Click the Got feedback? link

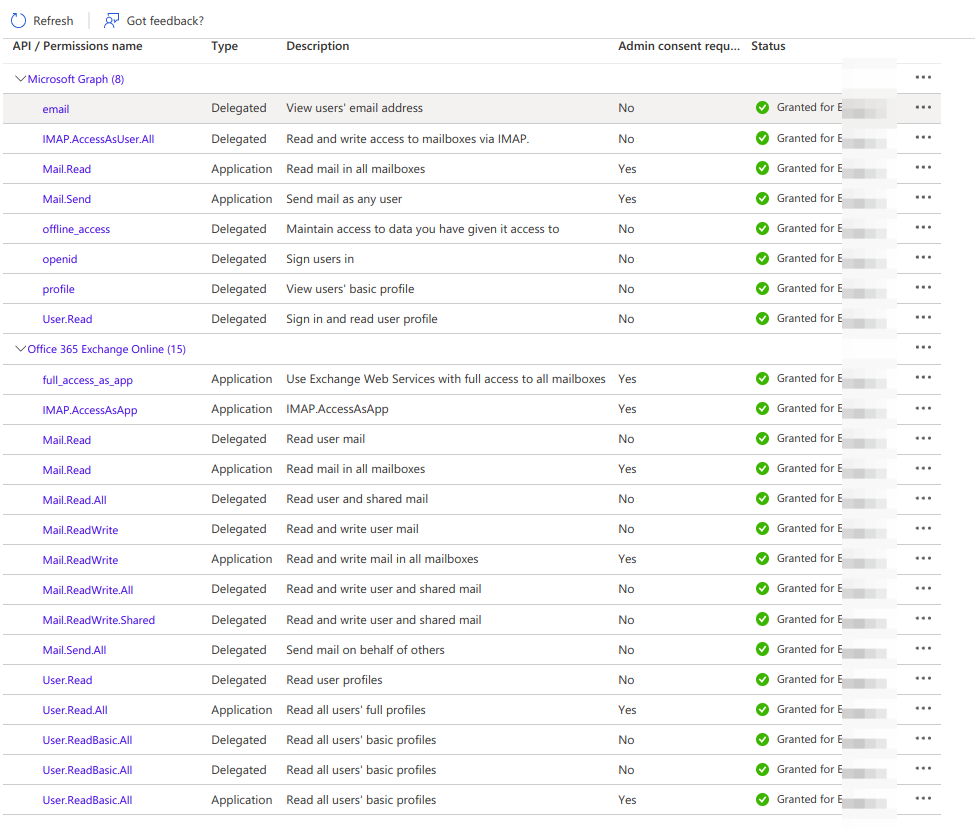click(x=165, y=21)
